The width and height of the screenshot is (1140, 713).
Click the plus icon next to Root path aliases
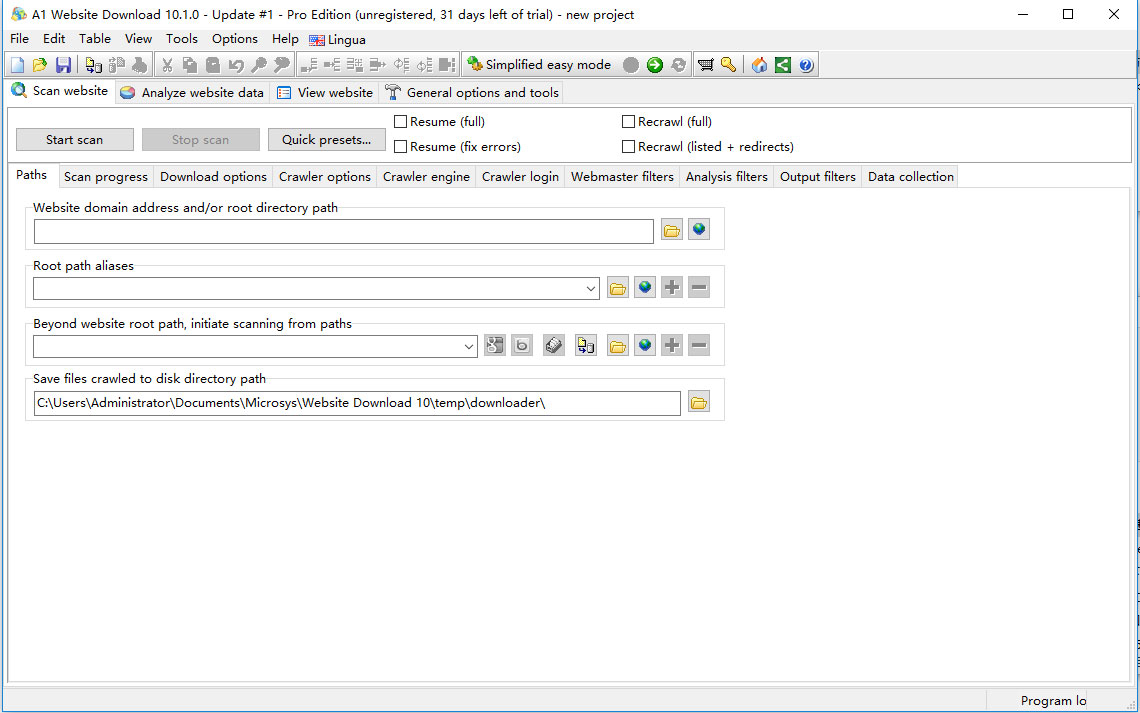672,288
